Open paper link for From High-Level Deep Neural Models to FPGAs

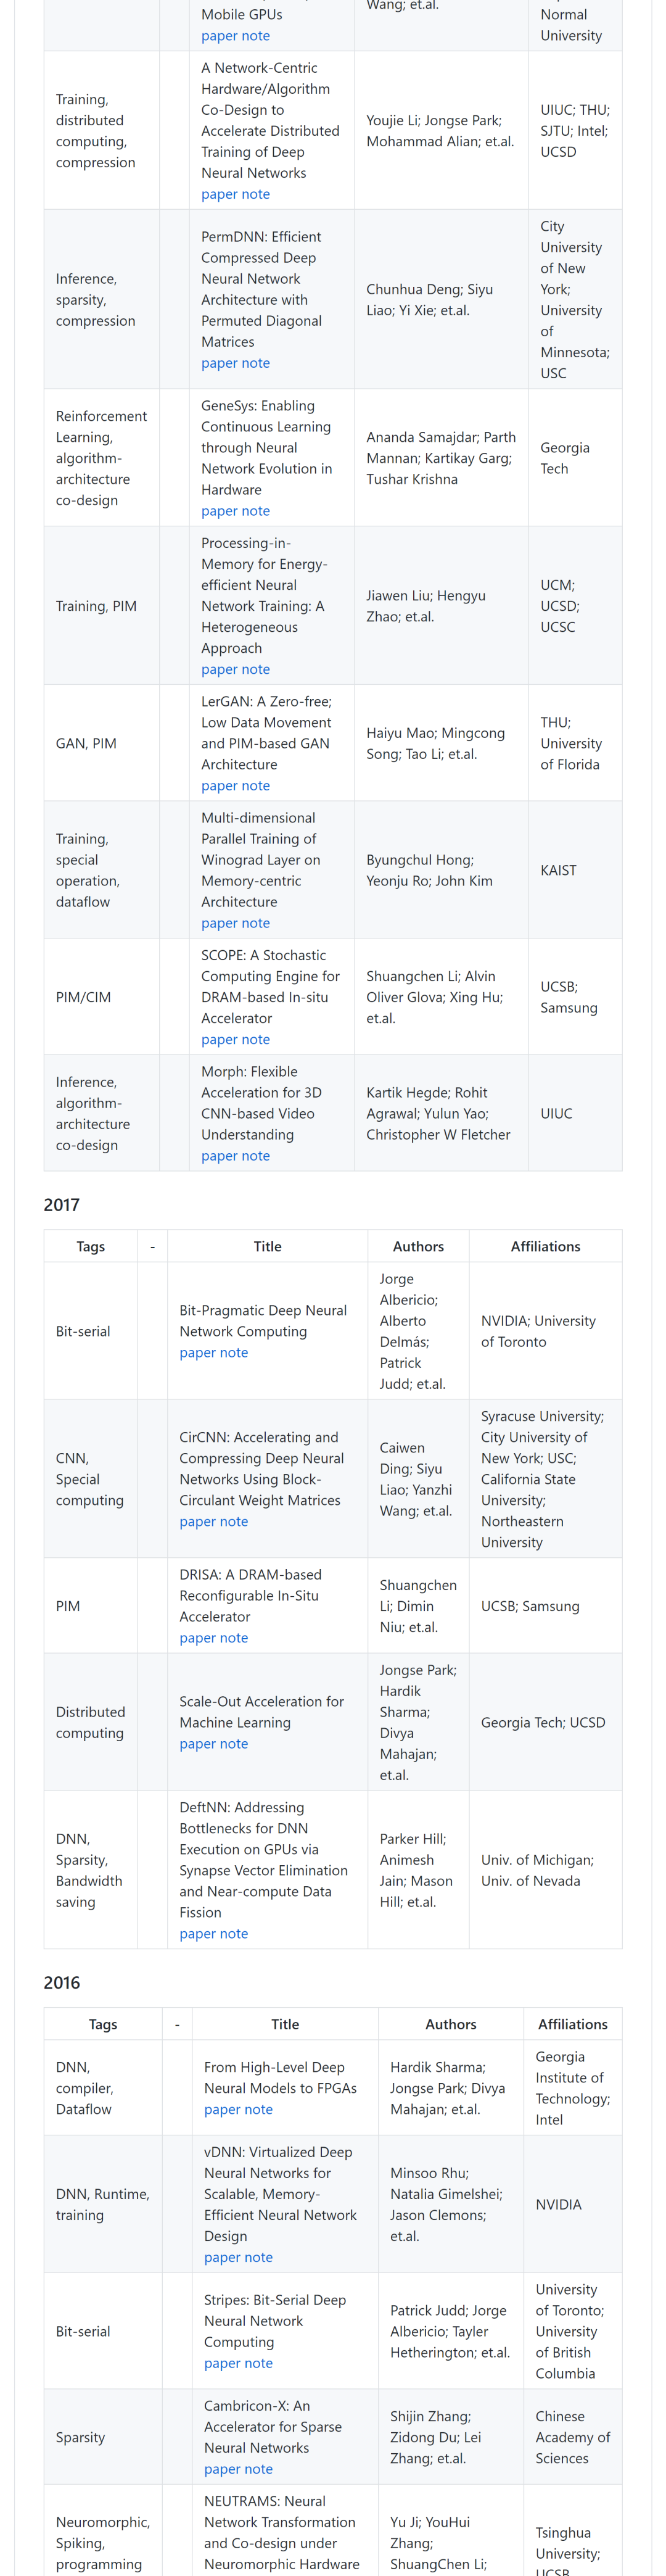(x=222, y=2110)
